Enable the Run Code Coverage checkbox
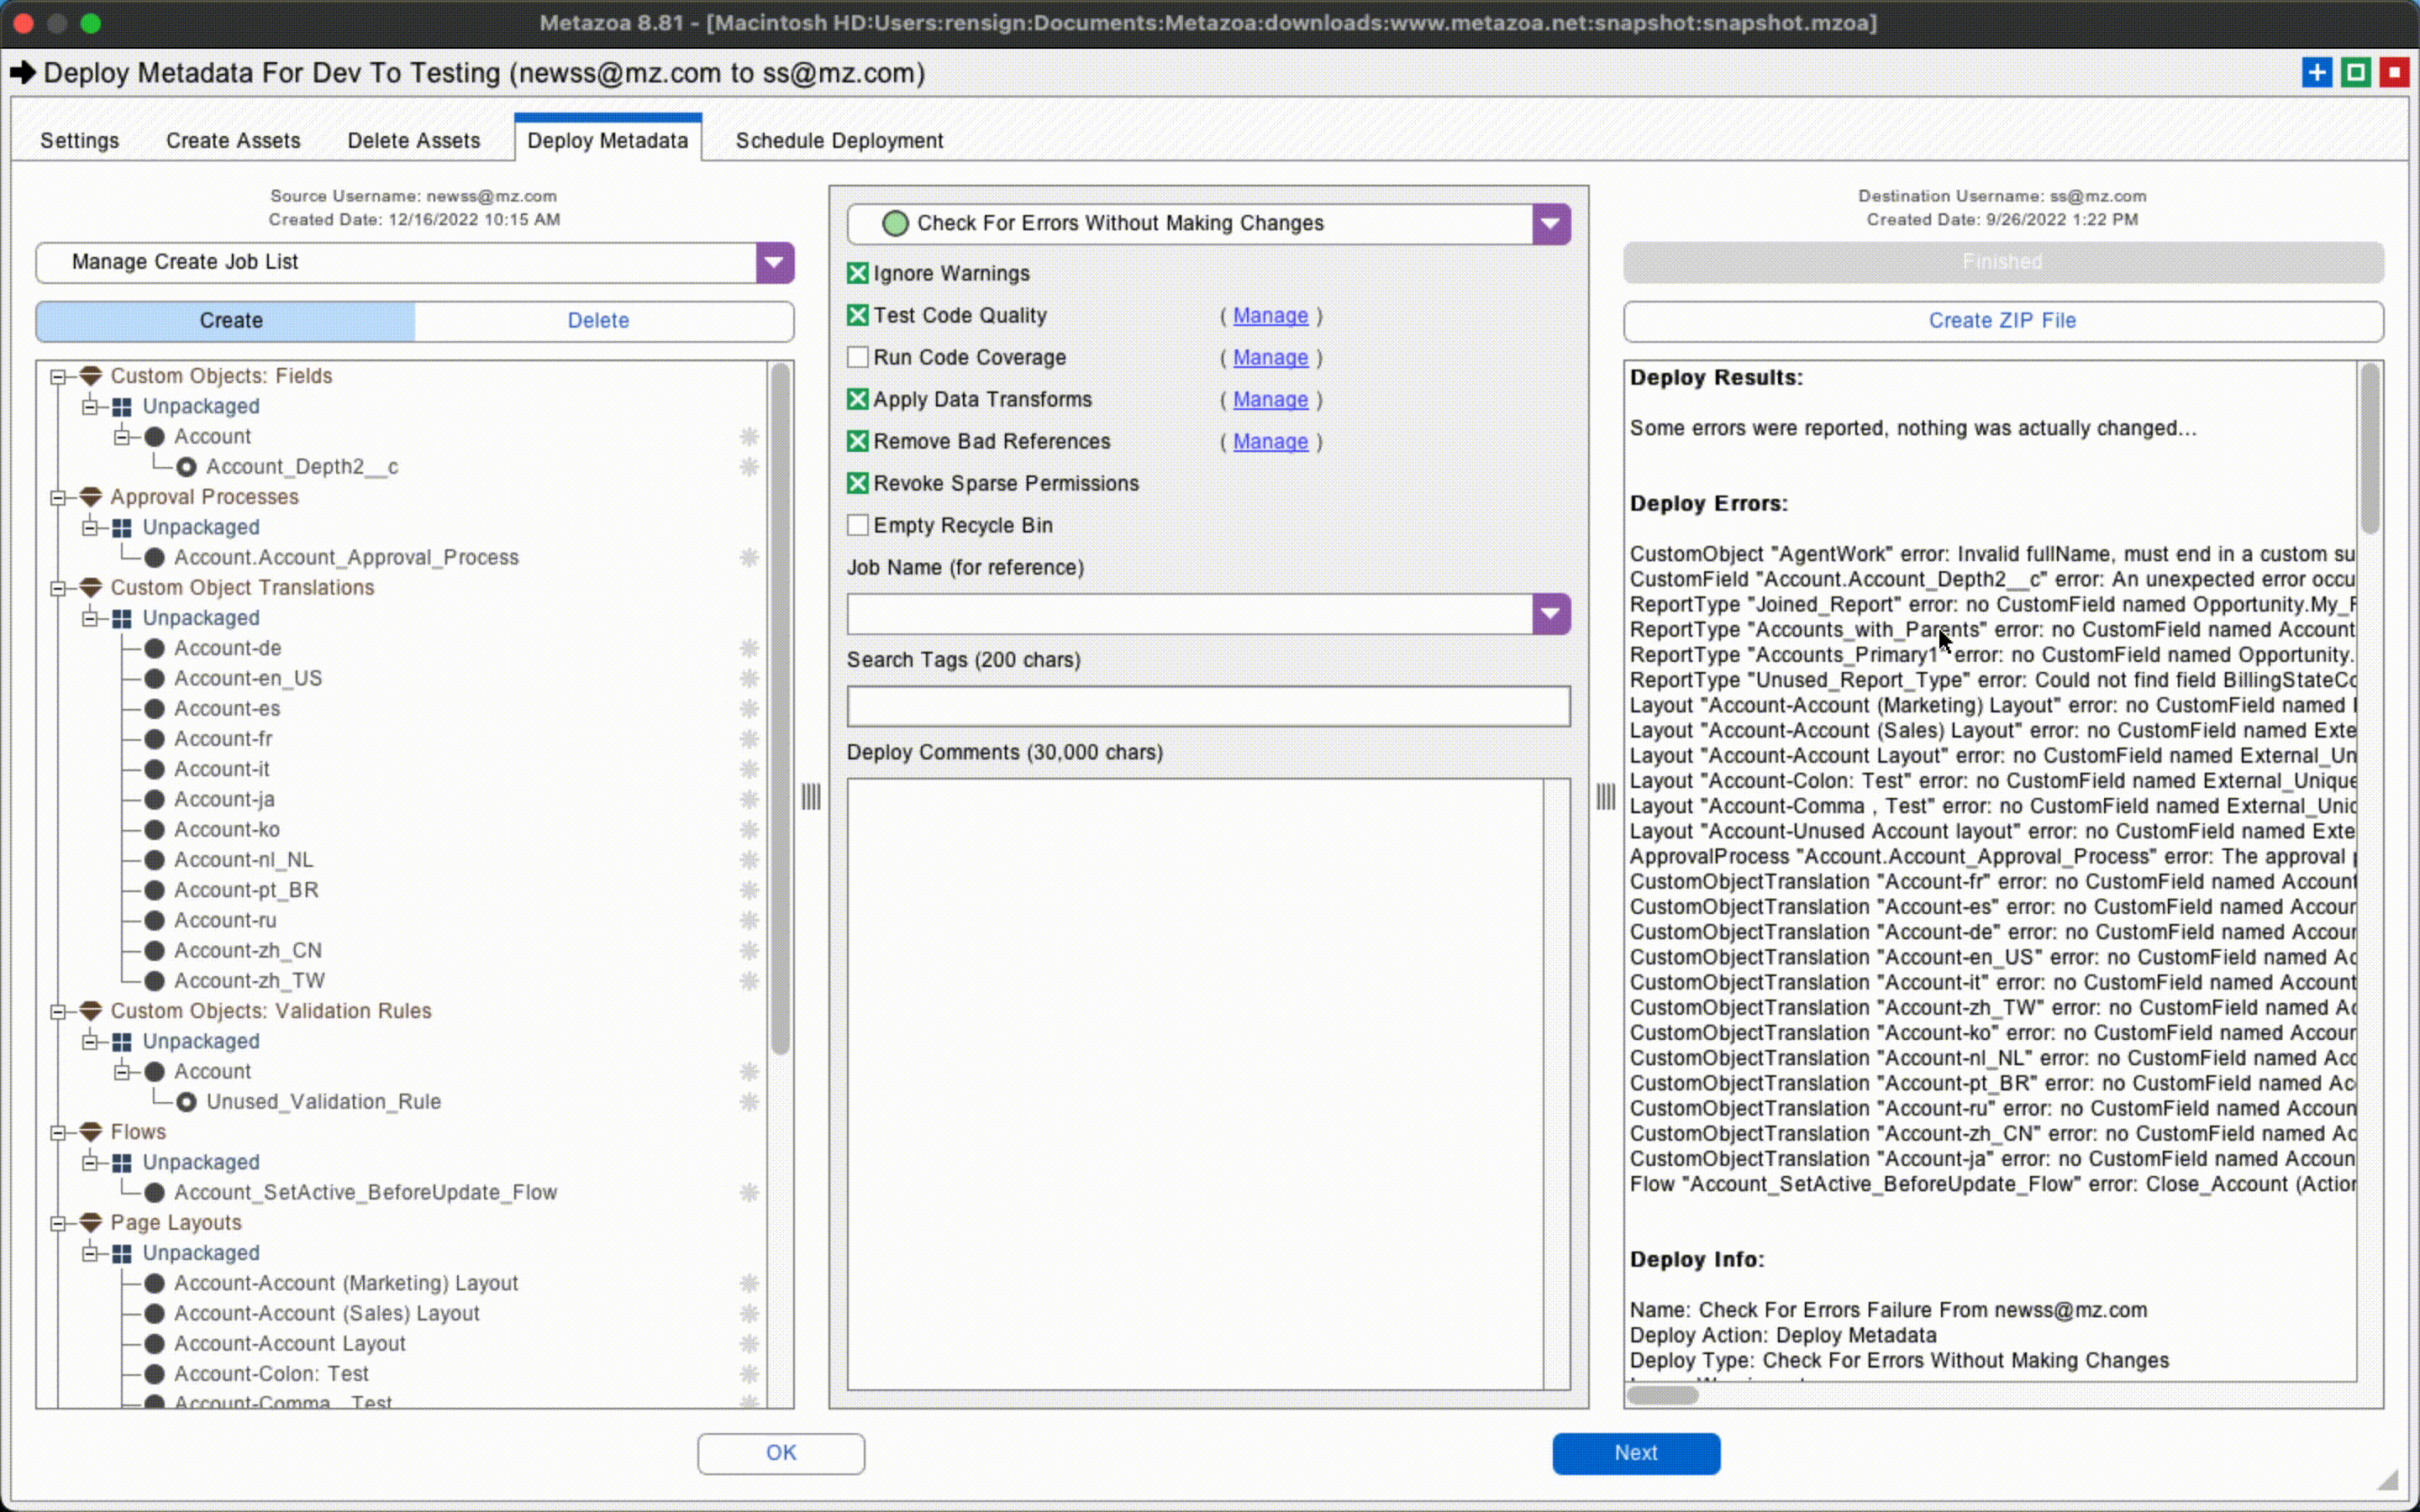The width and height of the screenshot is (2420, 1512). click(858, 357)
